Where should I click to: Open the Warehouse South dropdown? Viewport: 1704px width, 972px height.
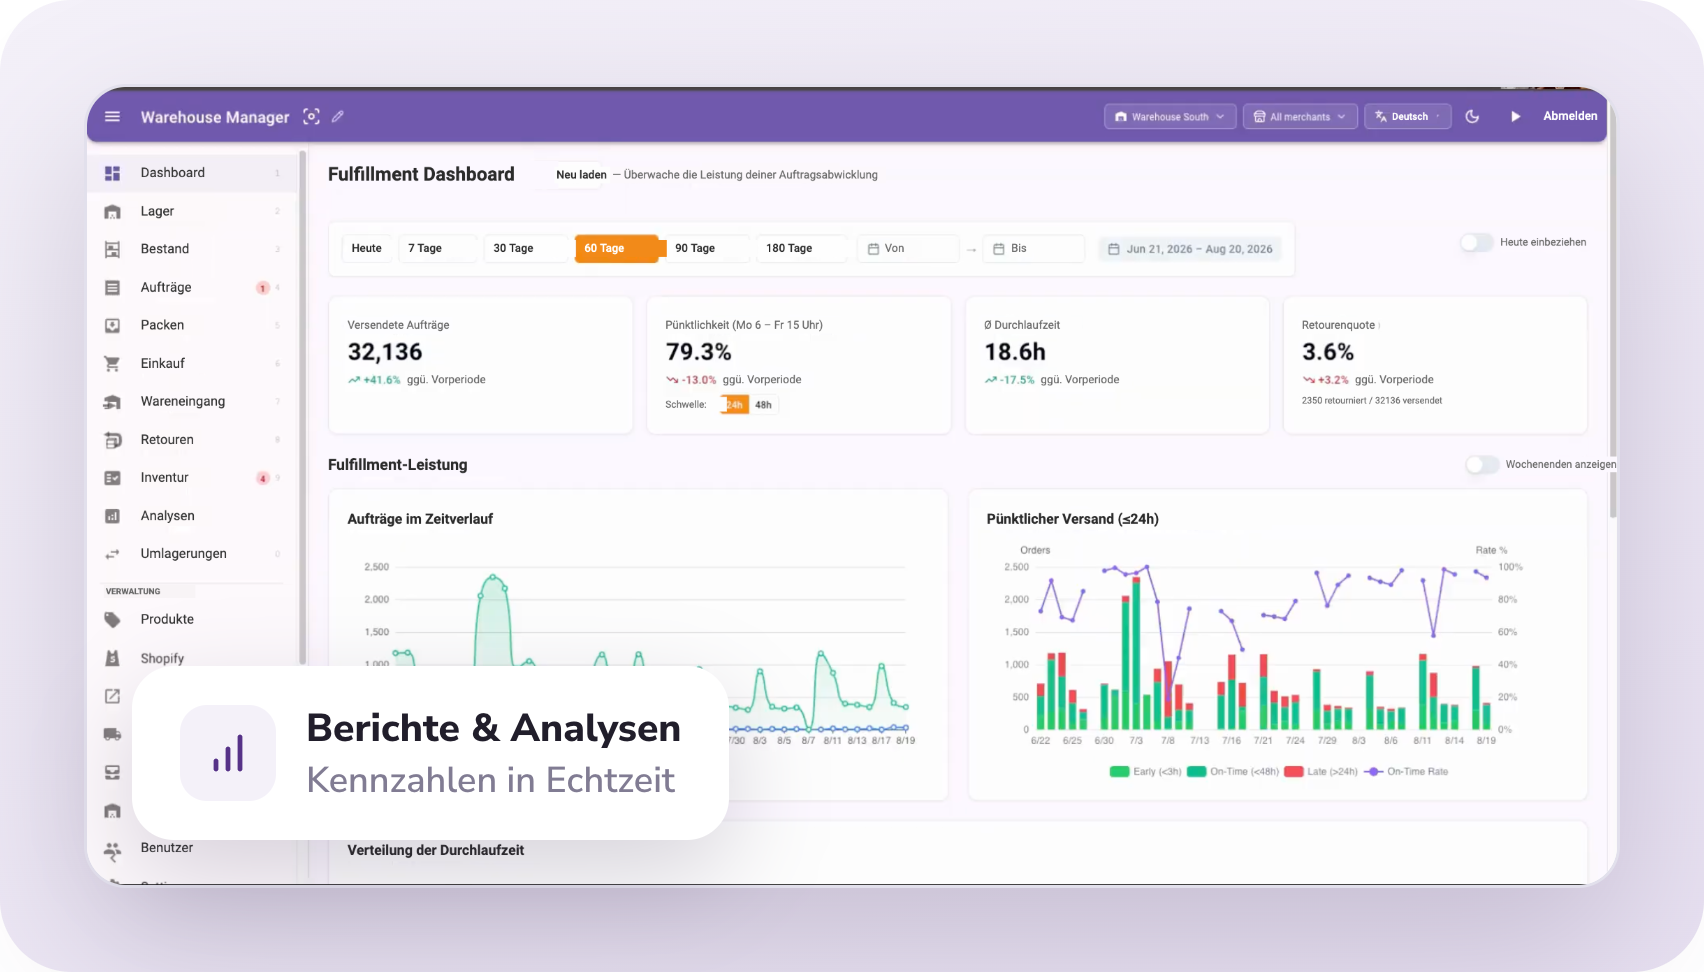click(1170, 117)
